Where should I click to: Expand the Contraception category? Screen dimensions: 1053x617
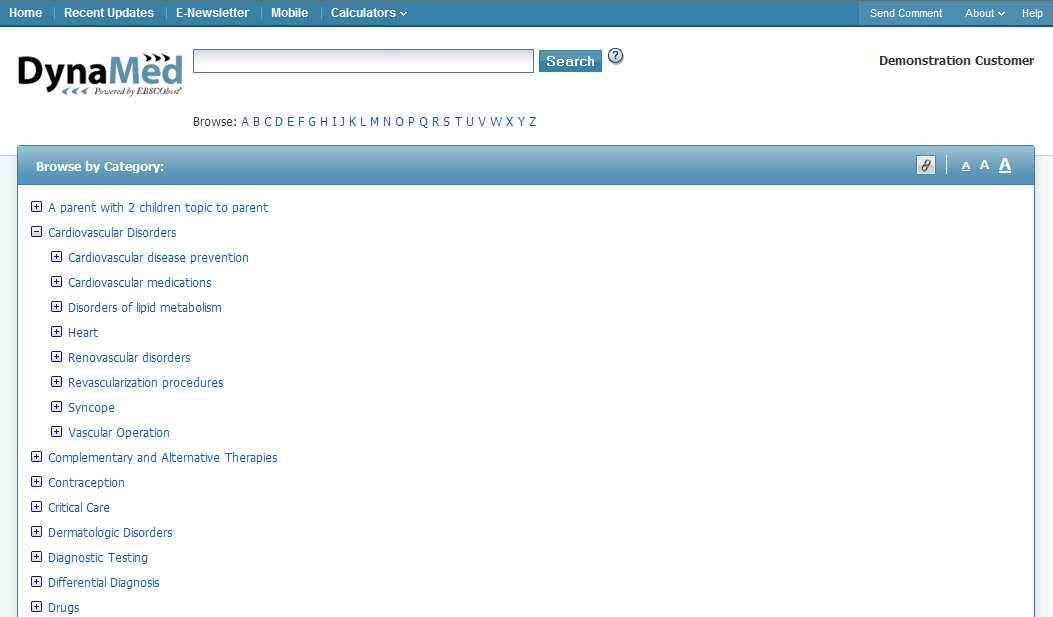point(37,482)
